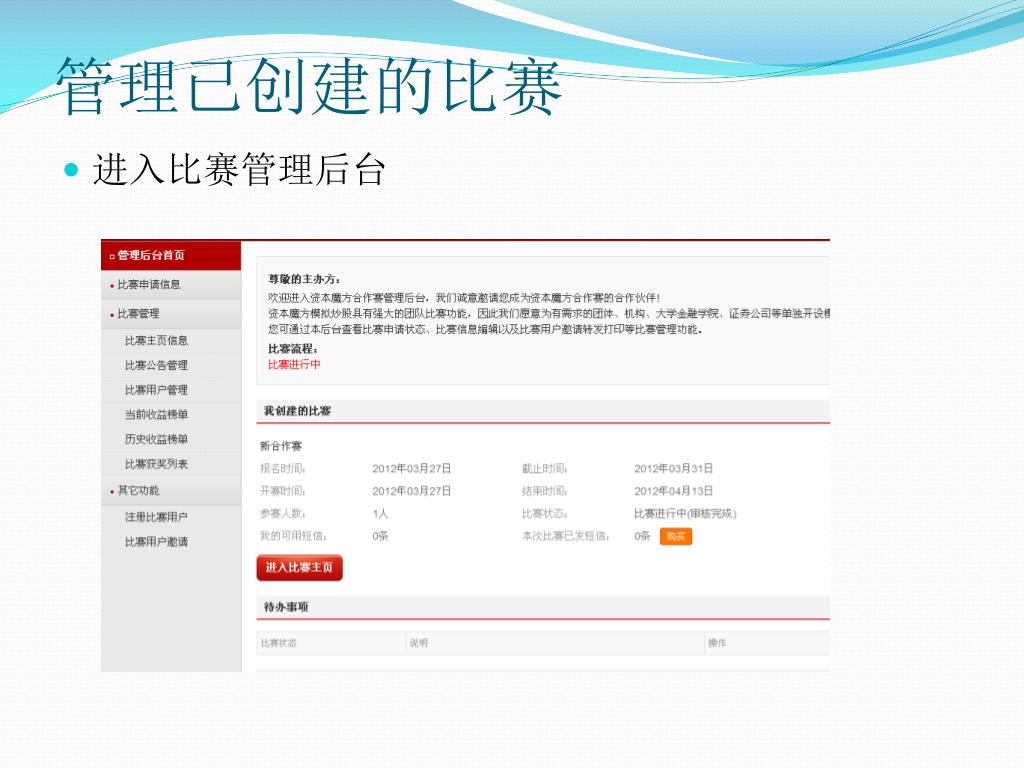Click the deadline date 2012年03月31日
This screenshot has width=1024, height=768.
(673, 469)
